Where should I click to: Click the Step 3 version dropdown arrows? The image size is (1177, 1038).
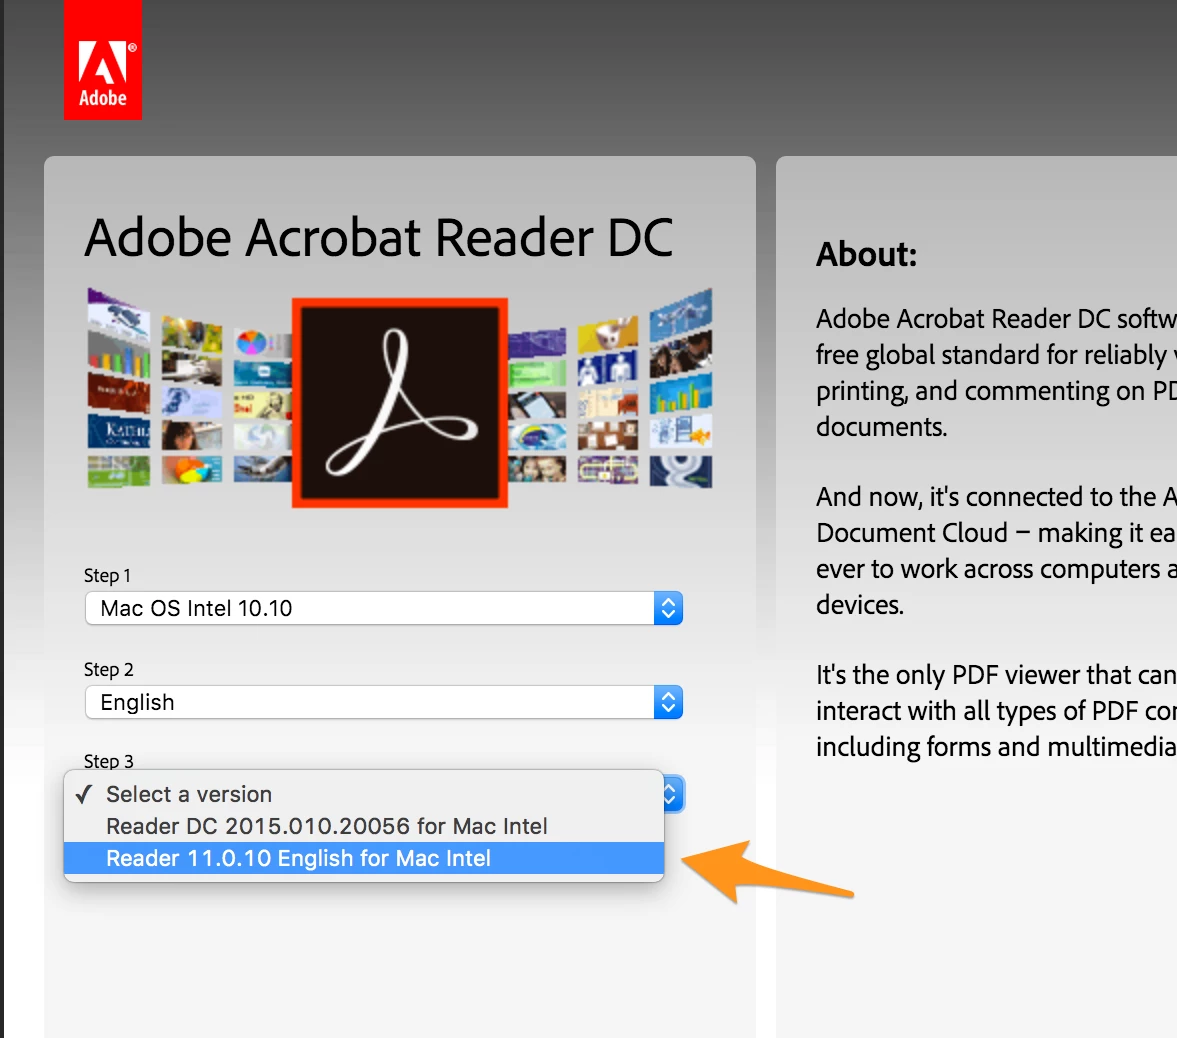click(x=673, y=794)
